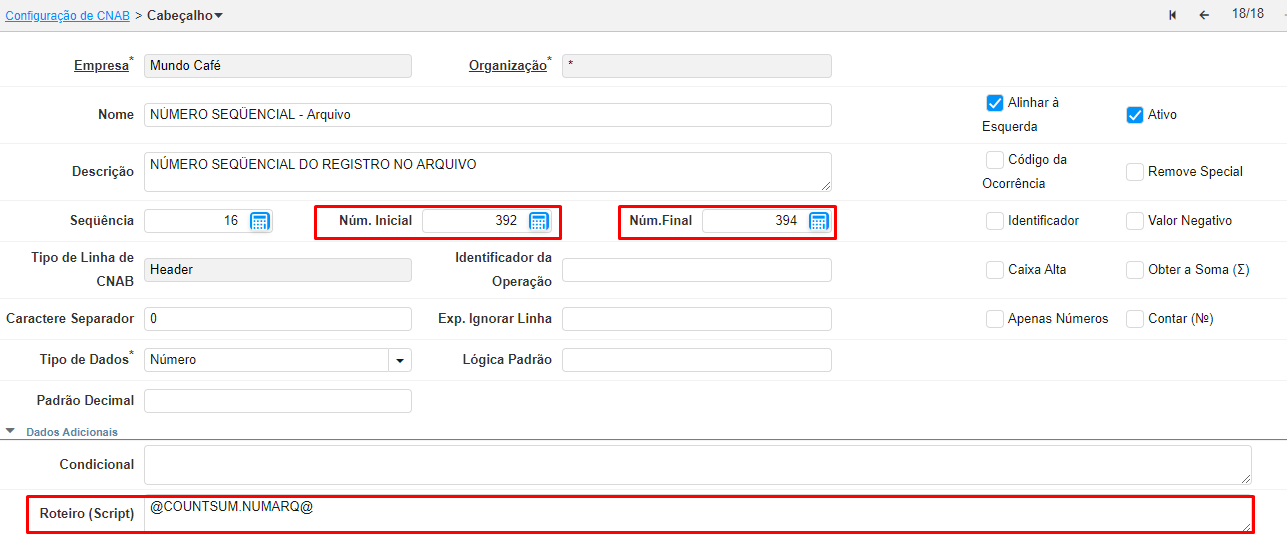Go to first record

pyautogui.click(x=1172, y=15)
